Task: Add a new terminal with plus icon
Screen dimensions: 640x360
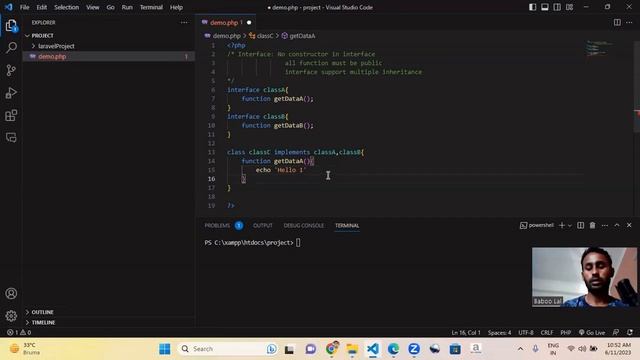Action: point(562,225)
